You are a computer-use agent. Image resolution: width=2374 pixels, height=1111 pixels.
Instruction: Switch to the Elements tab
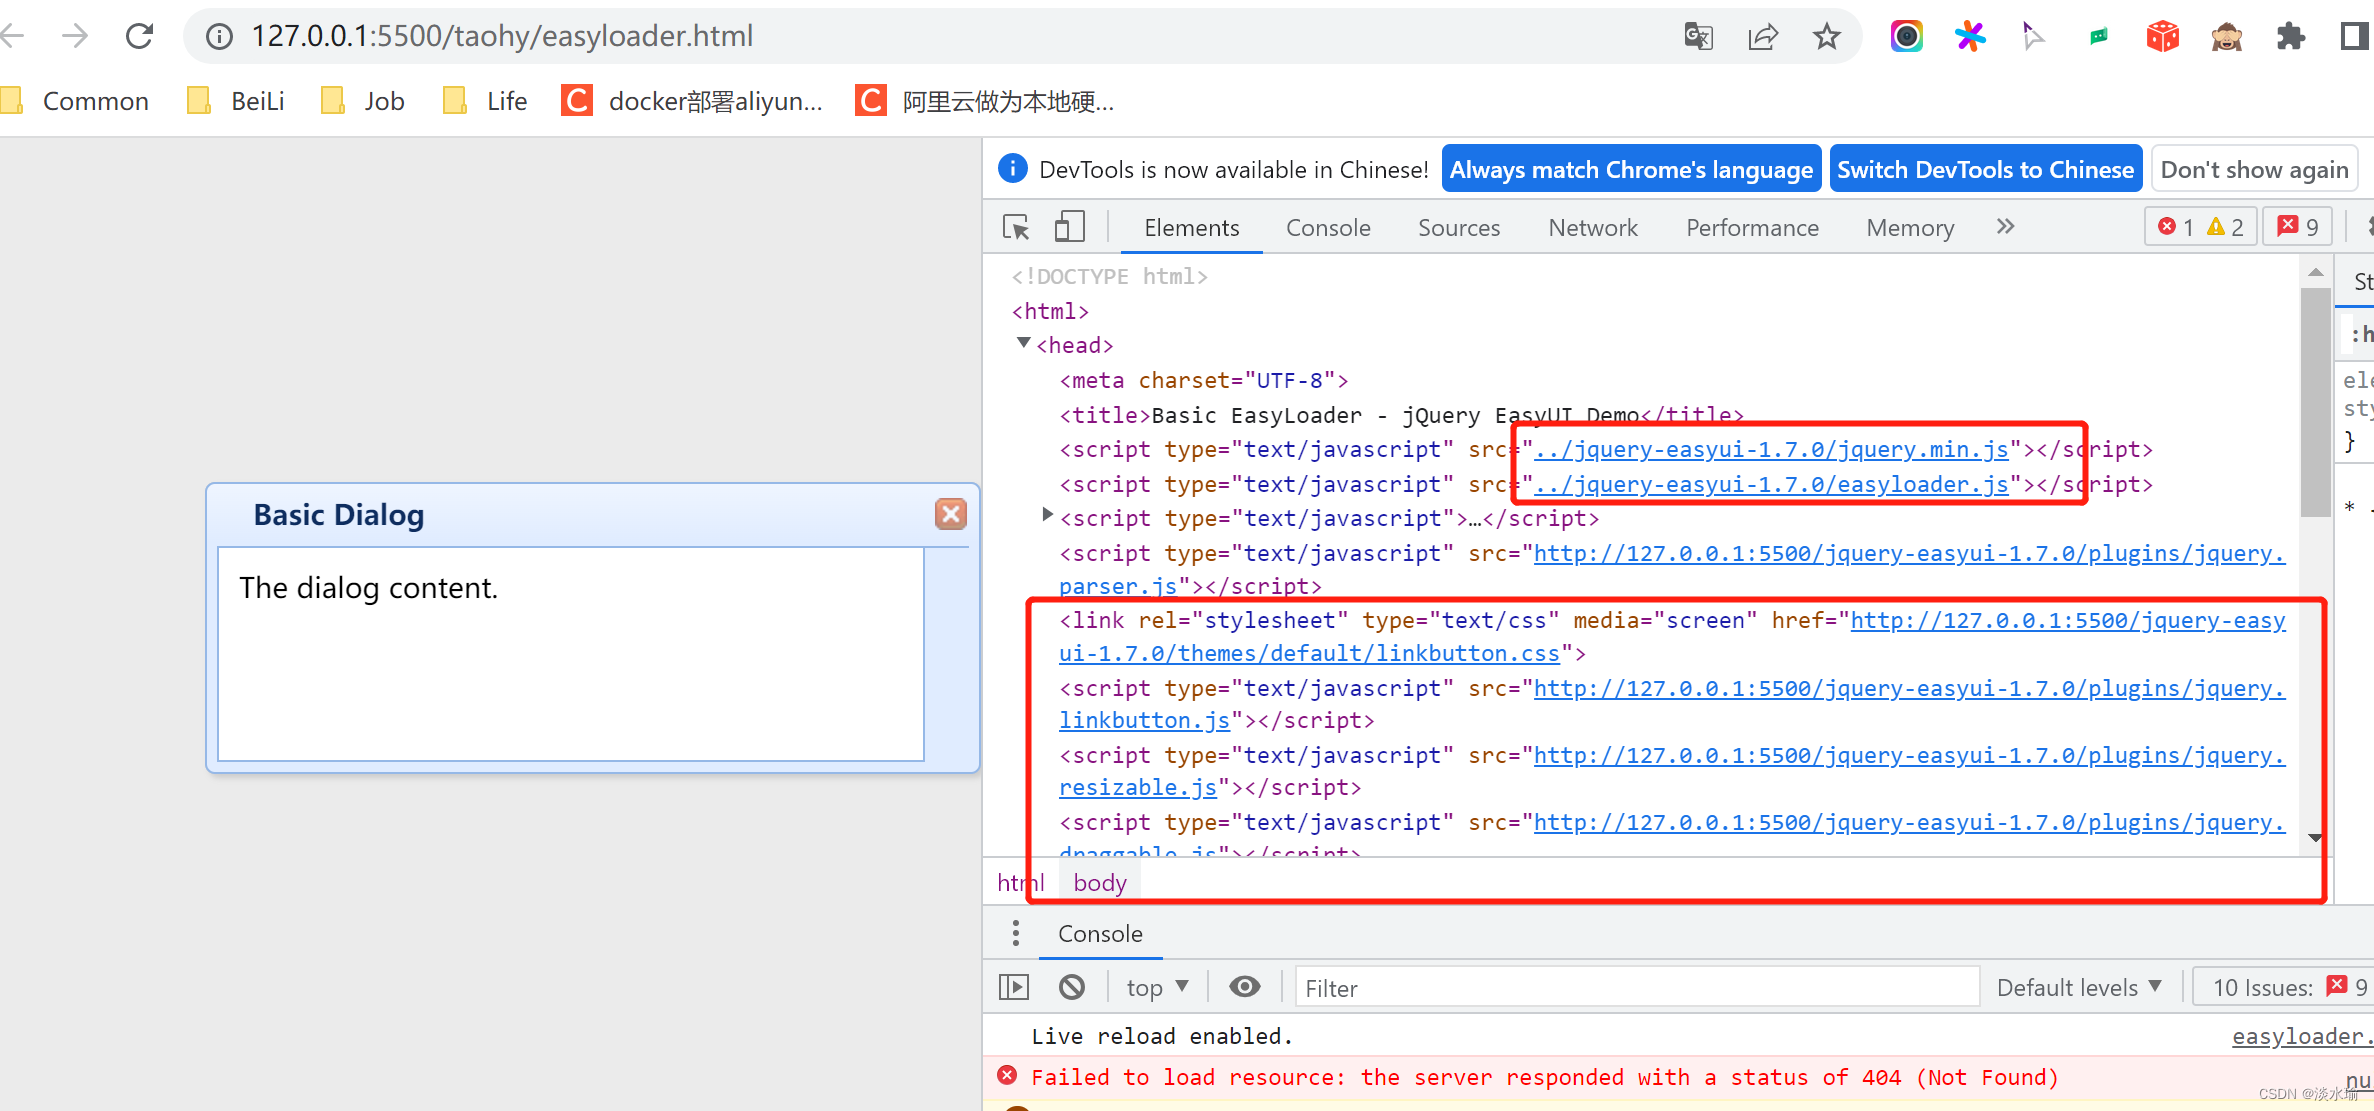(x=1191, y=228)
